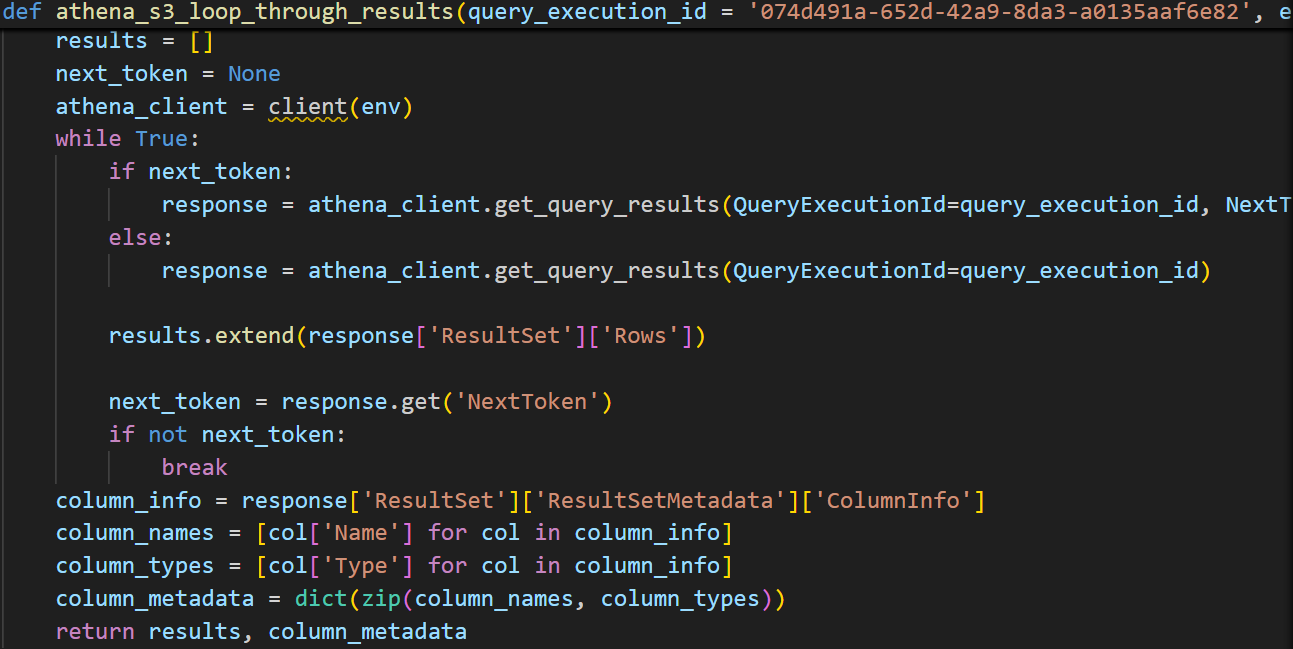
Task: Click the dict built-in call
Action: click(x=320, y=599)
